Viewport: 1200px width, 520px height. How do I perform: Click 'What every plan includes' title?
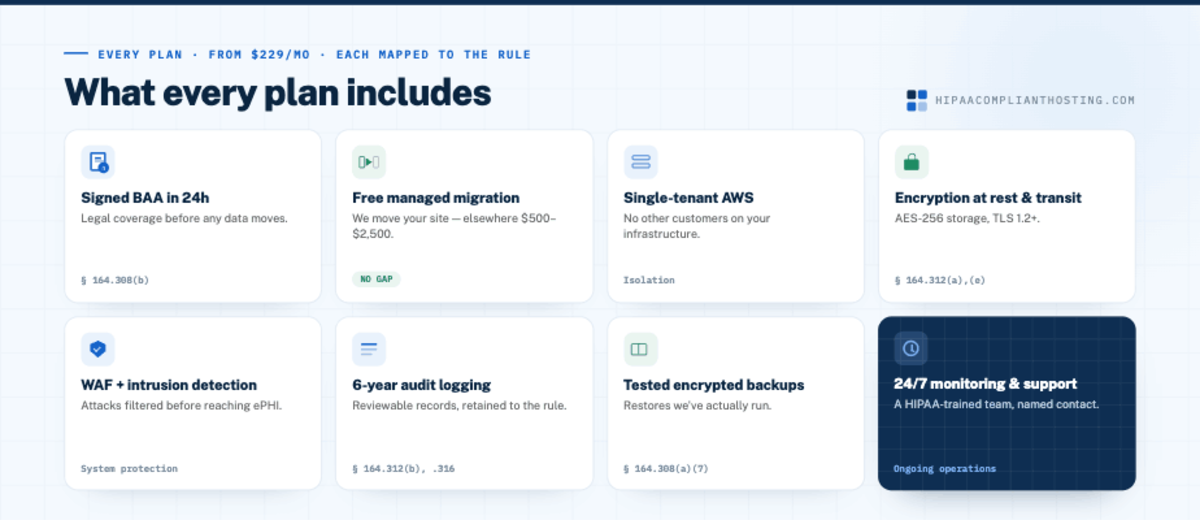click(278, 92)
